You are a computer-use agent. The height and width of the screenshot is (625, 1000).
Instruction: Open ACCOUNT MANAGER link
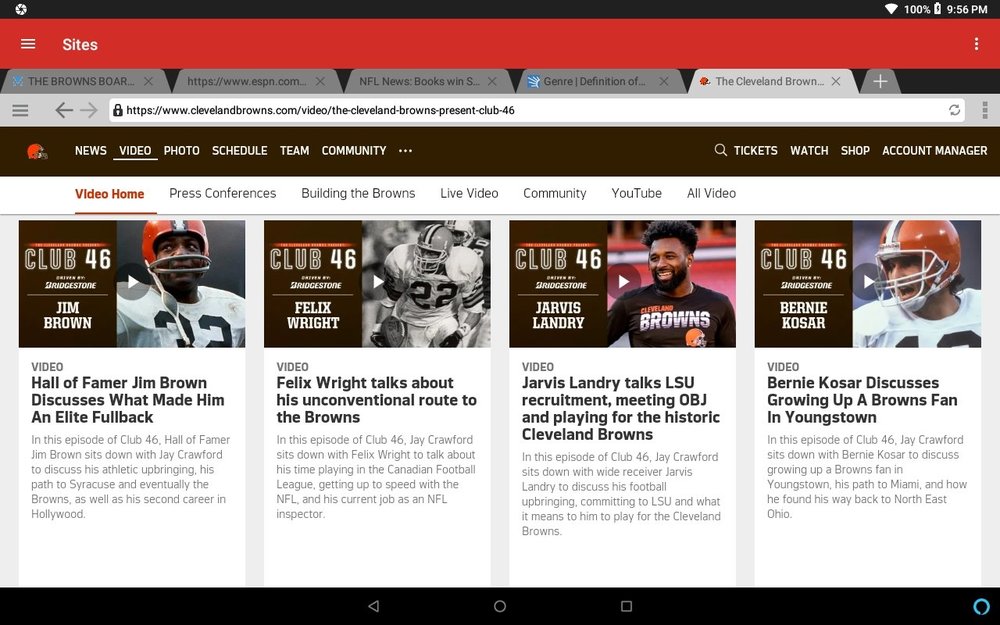point(935,151)
